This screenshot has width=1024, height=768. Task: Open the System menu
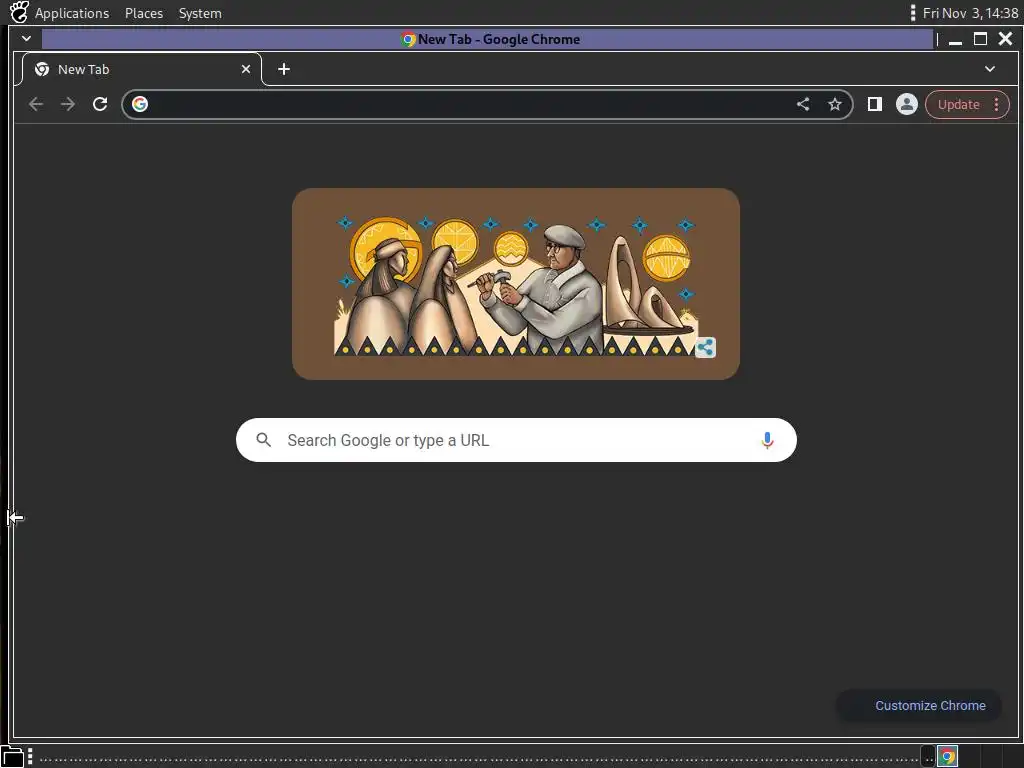pos(200,13)
